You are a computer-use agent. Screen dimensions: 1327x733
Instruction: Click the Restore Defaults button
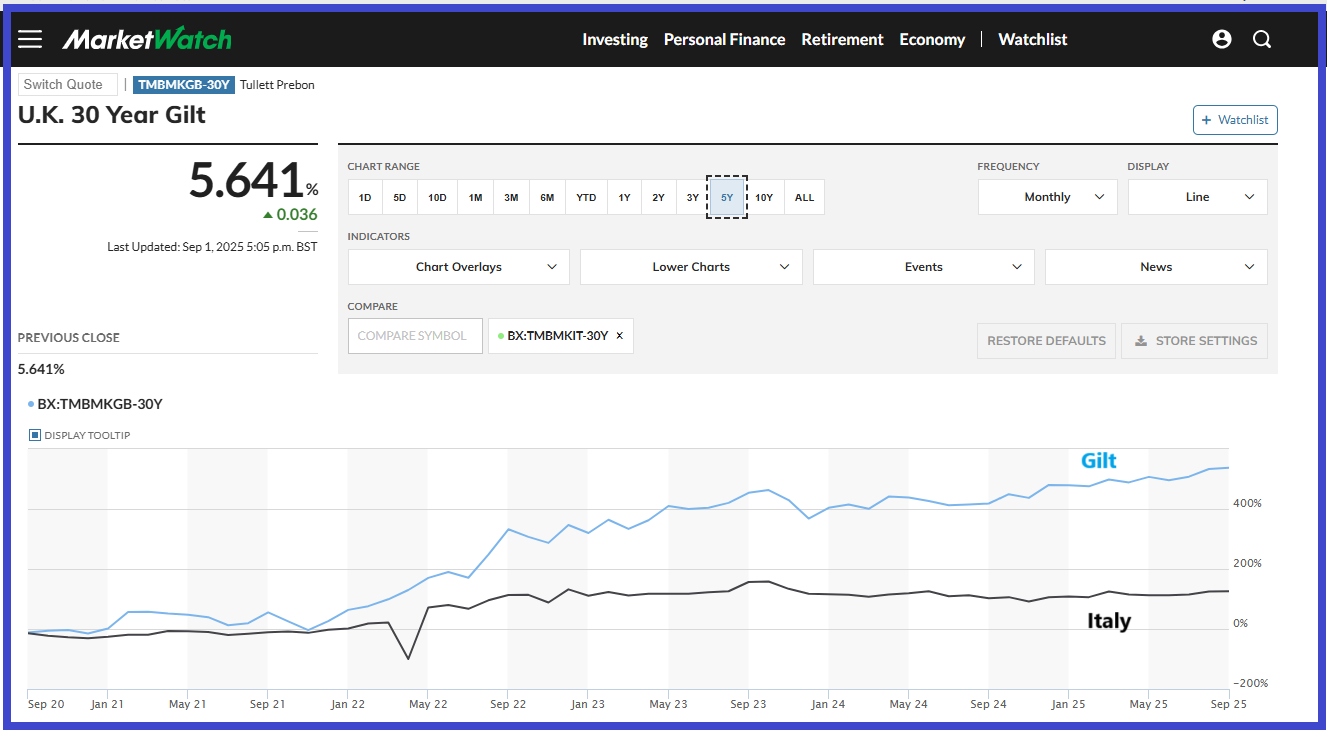click(1046, 341)
